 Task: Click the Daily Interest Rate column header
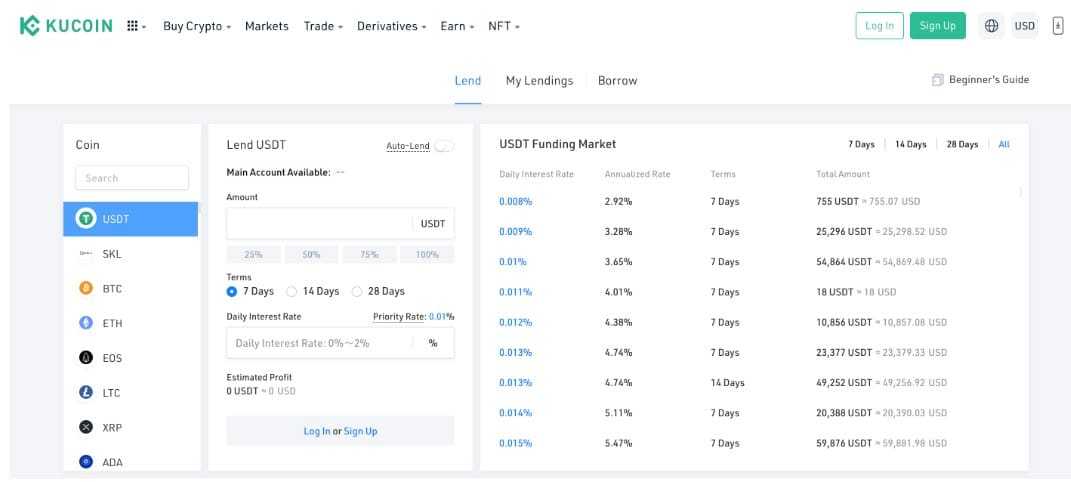click(x=536, y=174)
